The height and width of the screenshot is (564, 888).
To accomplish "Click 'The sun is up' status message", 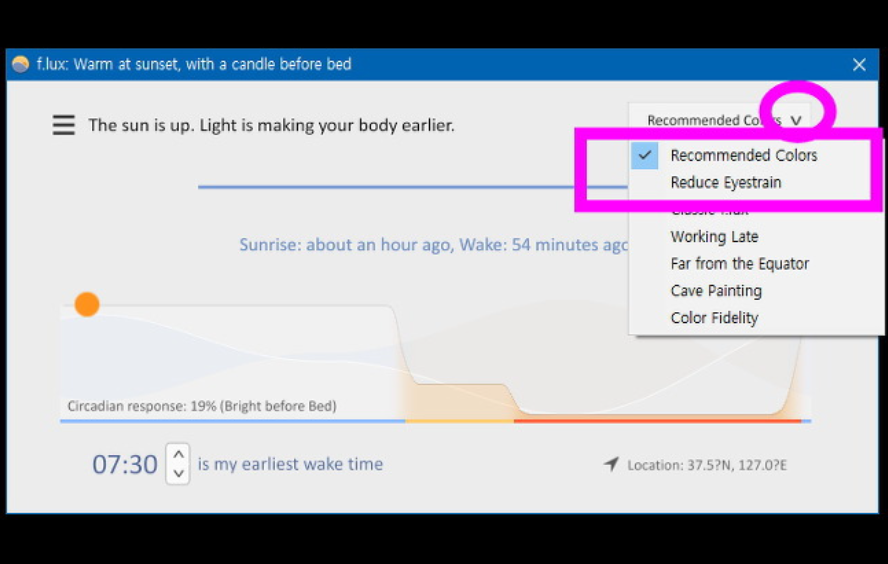I will pyautogui.click(x=271, y=125).
